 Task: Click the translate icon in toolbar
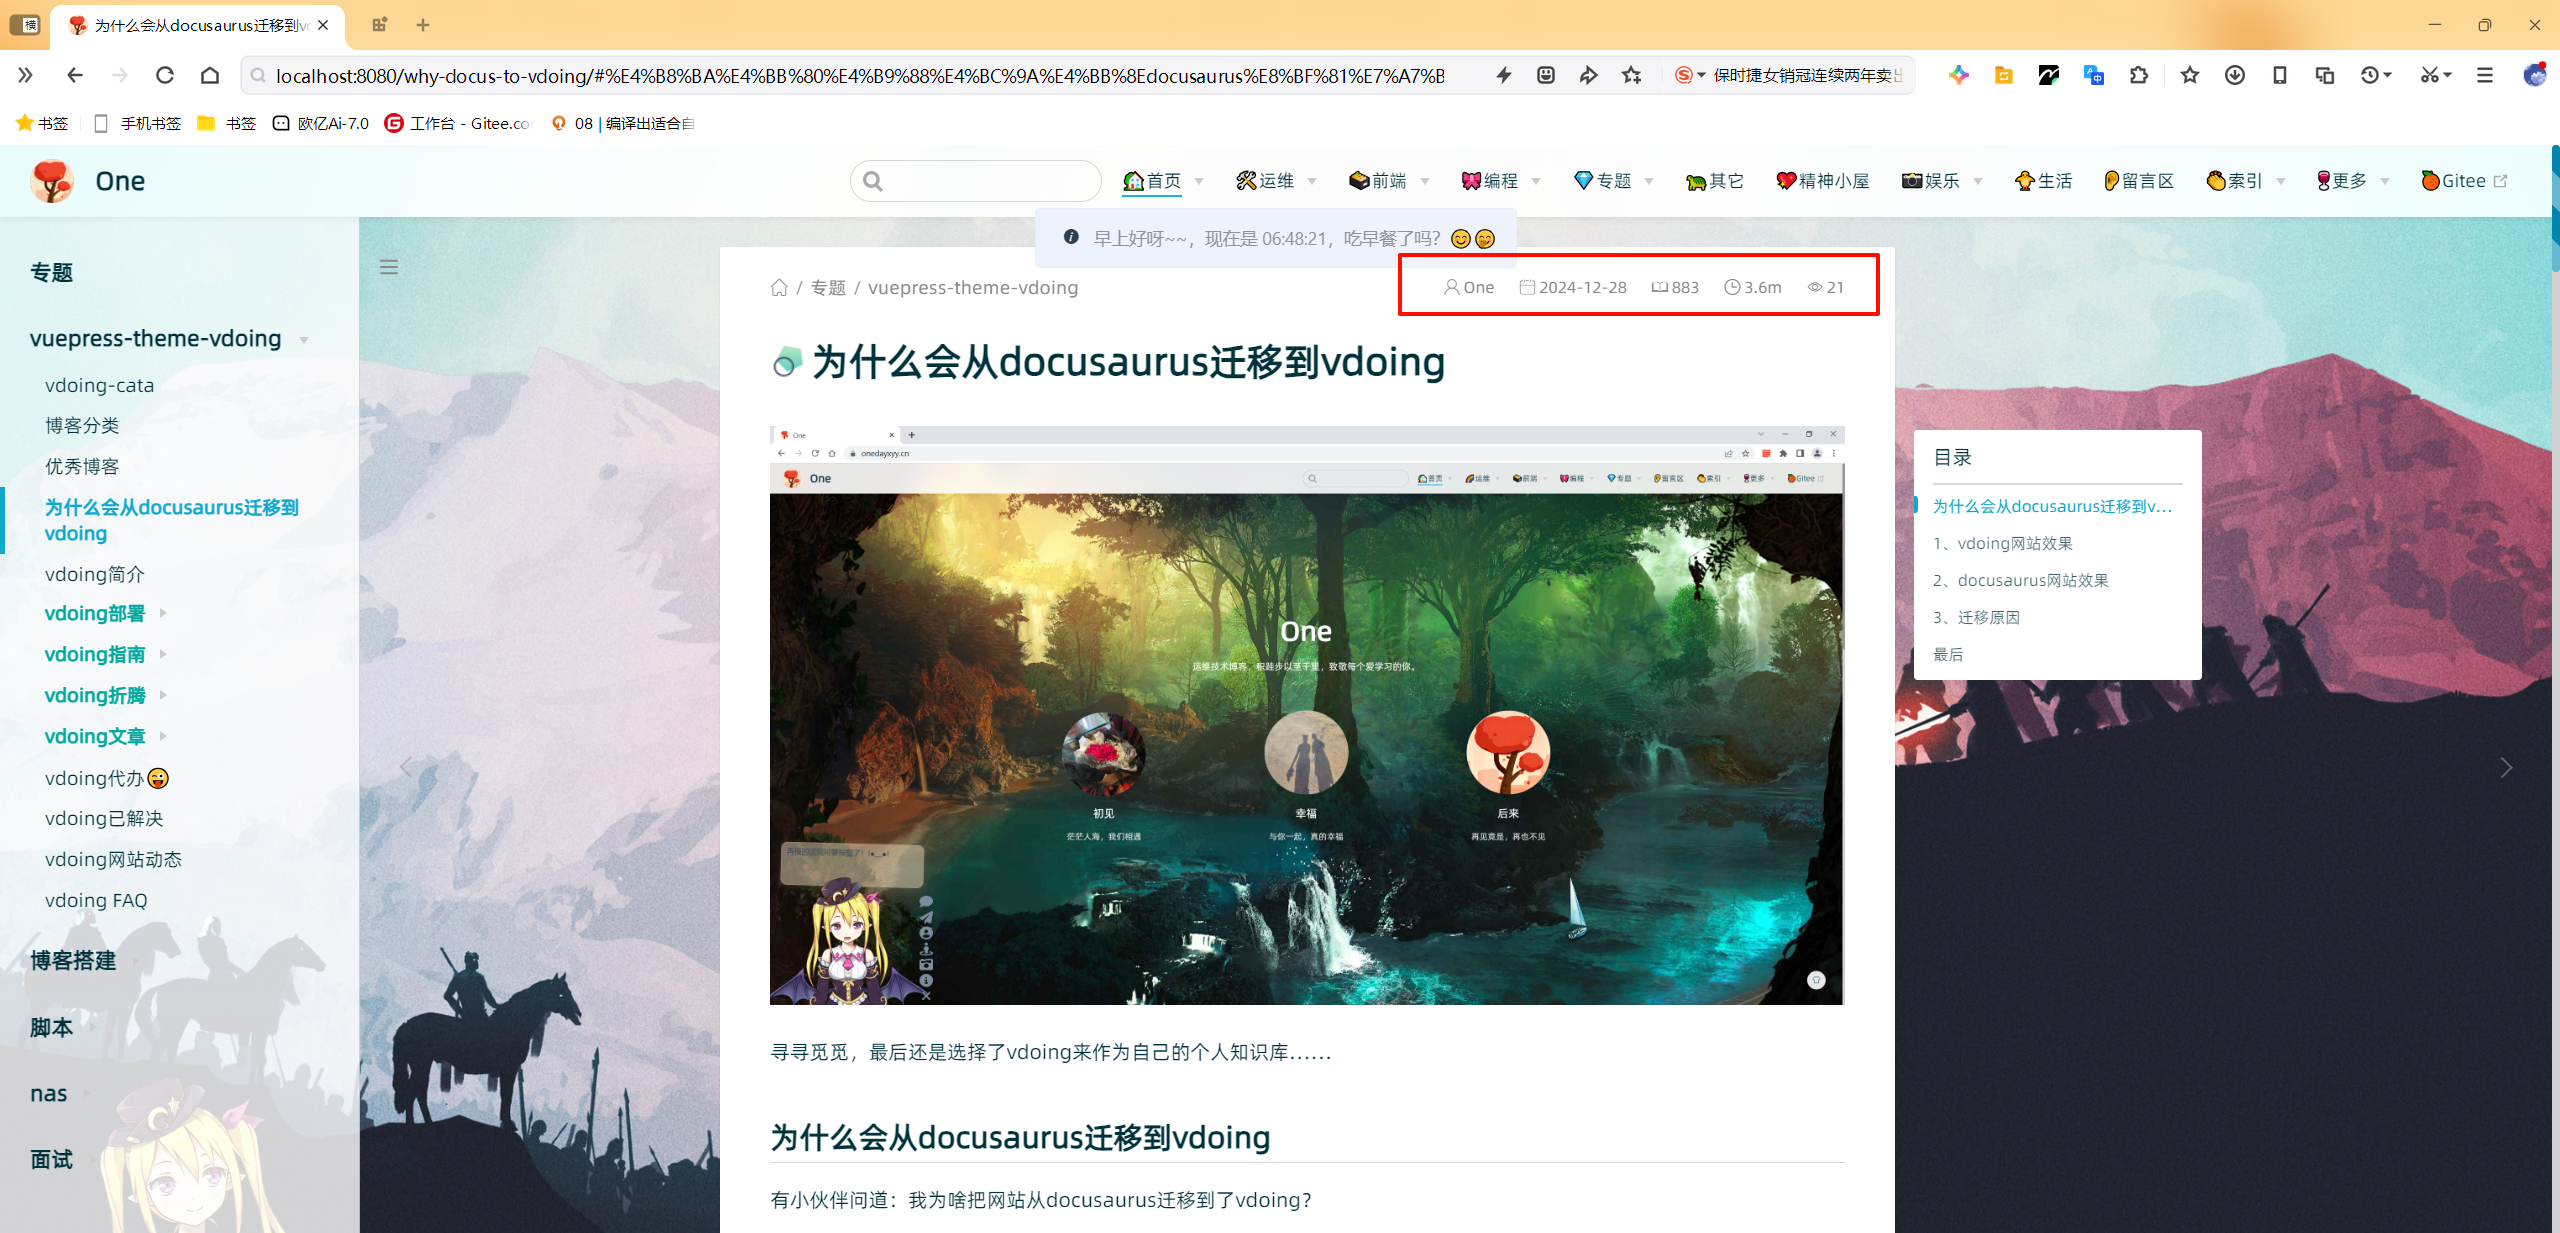point(2093,75)
